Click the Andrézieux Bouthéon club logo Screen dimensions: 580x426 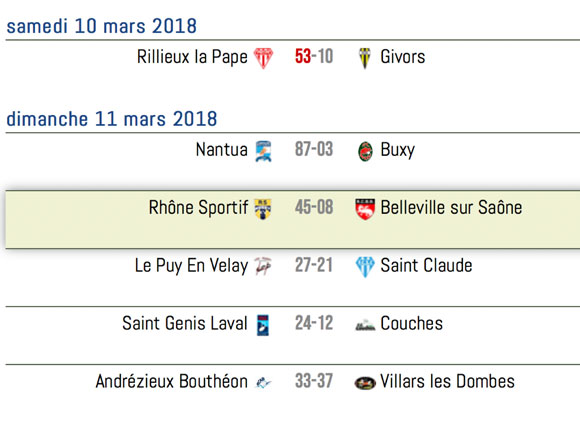[x=263, y=383]
